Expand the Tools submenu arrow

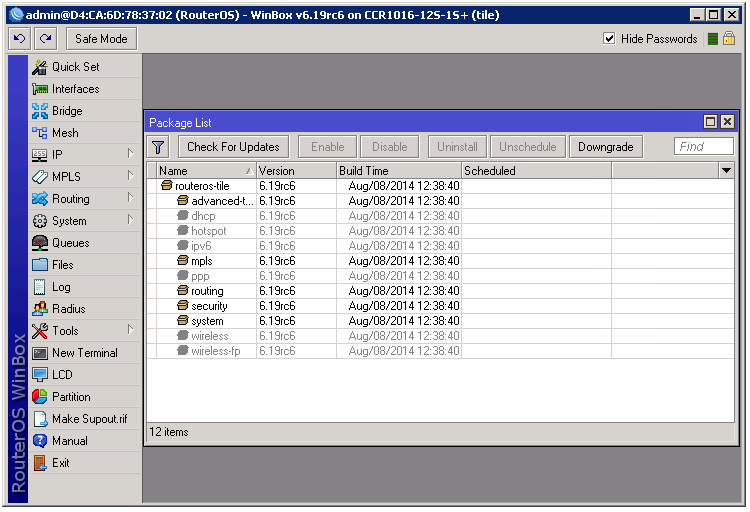[130, 330]
